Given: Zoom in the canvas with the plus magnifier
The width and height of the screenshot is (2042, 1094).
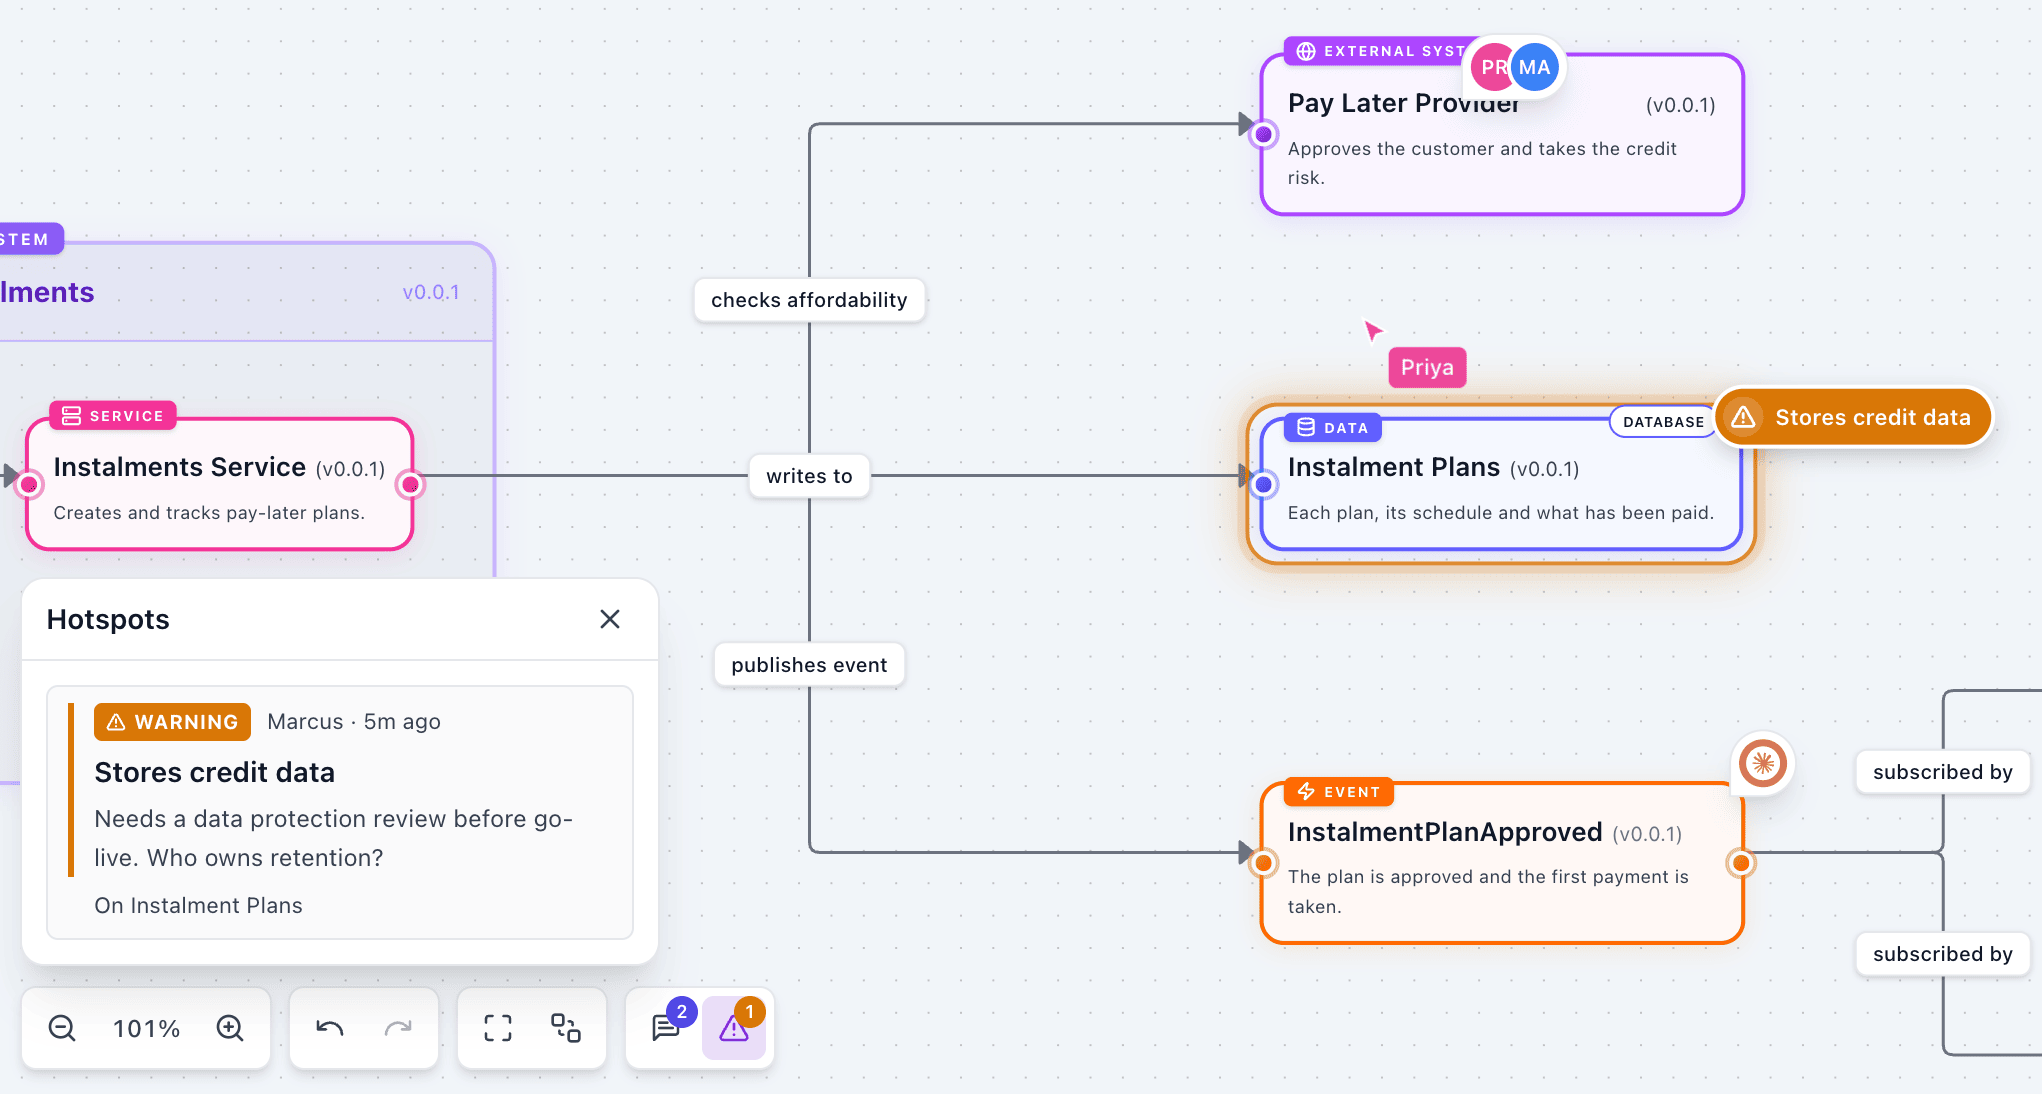Looking at the screenshot, I should [x=230, y=1028].
